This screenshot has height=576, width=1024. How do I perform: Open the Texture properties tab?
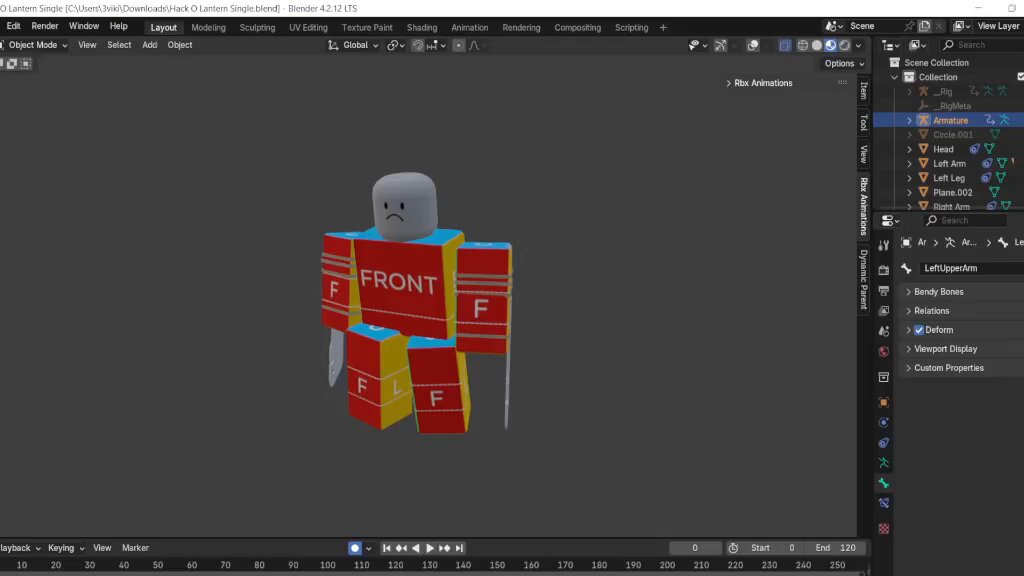coord(884,528)
